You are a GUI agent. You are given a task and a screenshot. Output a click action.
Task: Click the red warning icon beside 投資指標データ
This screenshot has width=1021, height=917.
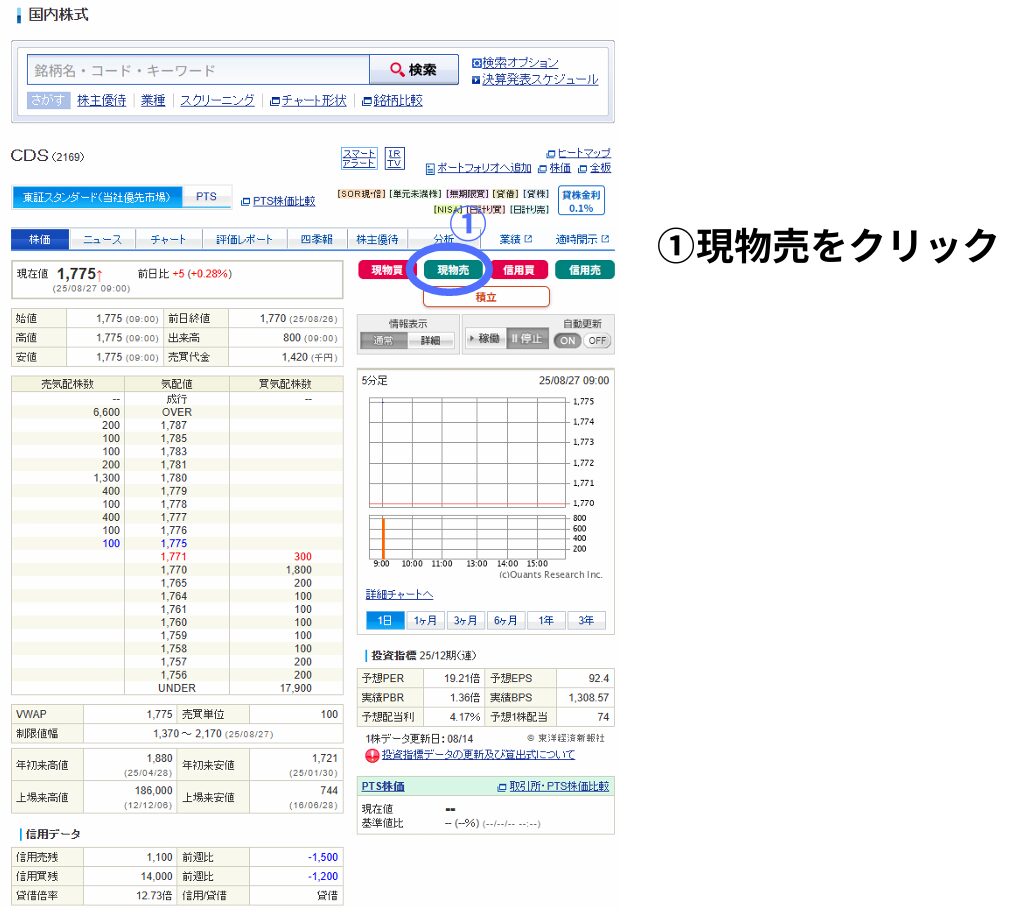coord(372,755)
